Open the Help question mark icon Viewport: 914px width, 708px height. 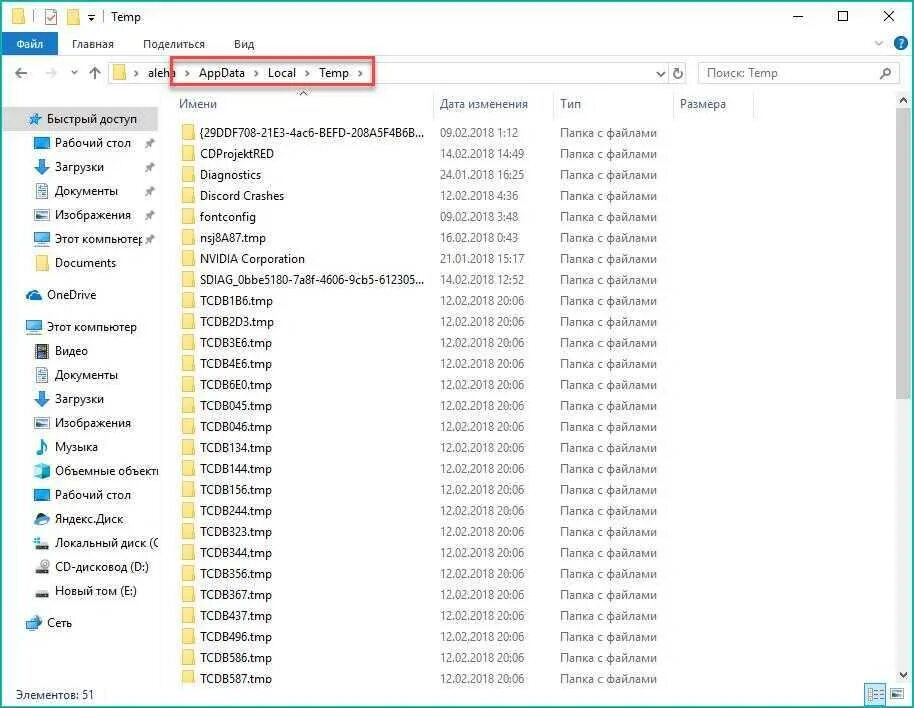point(901,43)
